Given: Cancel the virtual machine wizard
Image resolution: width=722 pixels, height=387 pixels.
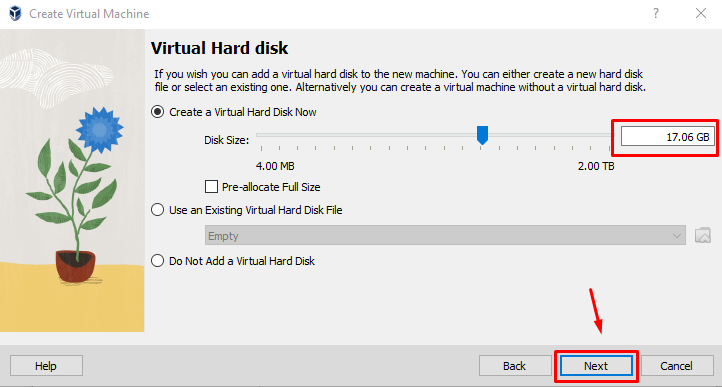Looking at the screenshot, I should point(676,366).
